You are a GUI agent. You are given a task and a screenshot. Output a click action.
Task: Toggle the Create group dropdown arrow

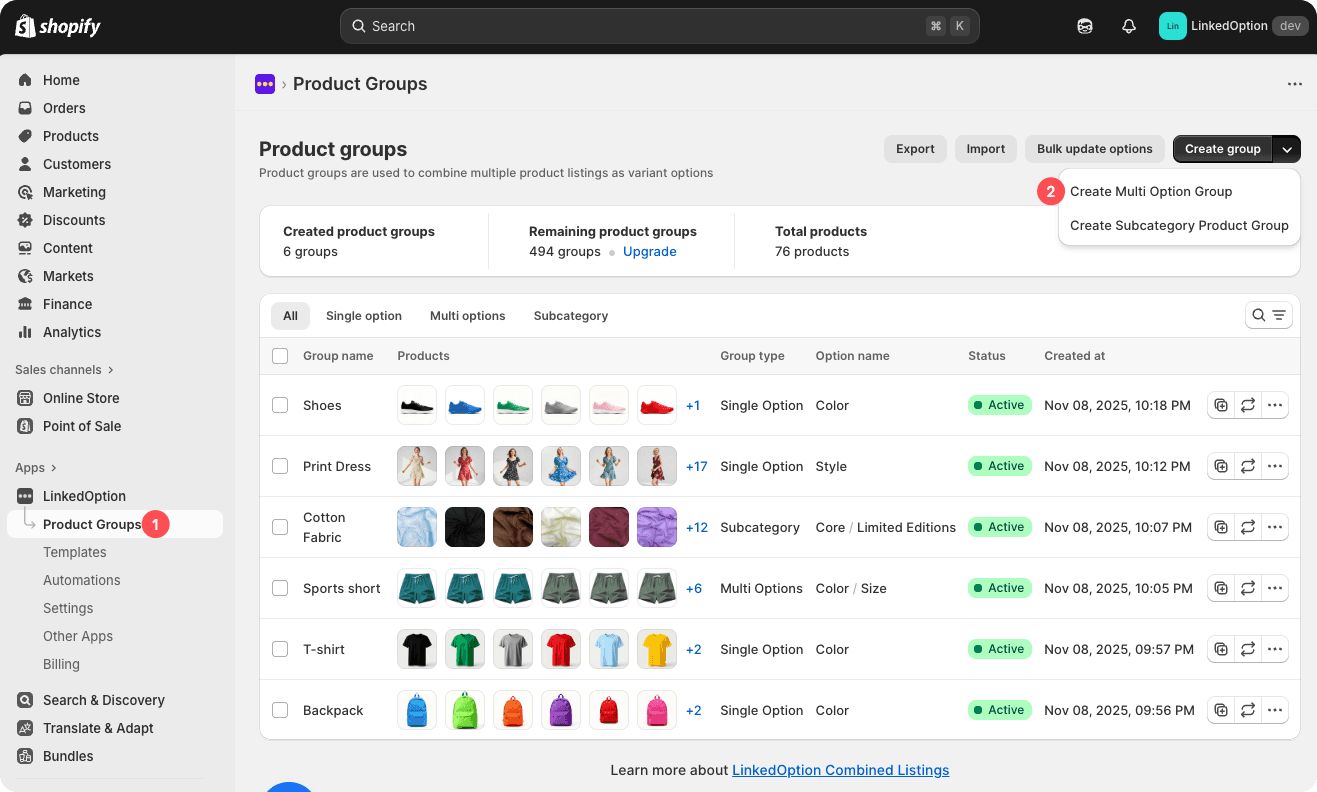pos(1288,149)
